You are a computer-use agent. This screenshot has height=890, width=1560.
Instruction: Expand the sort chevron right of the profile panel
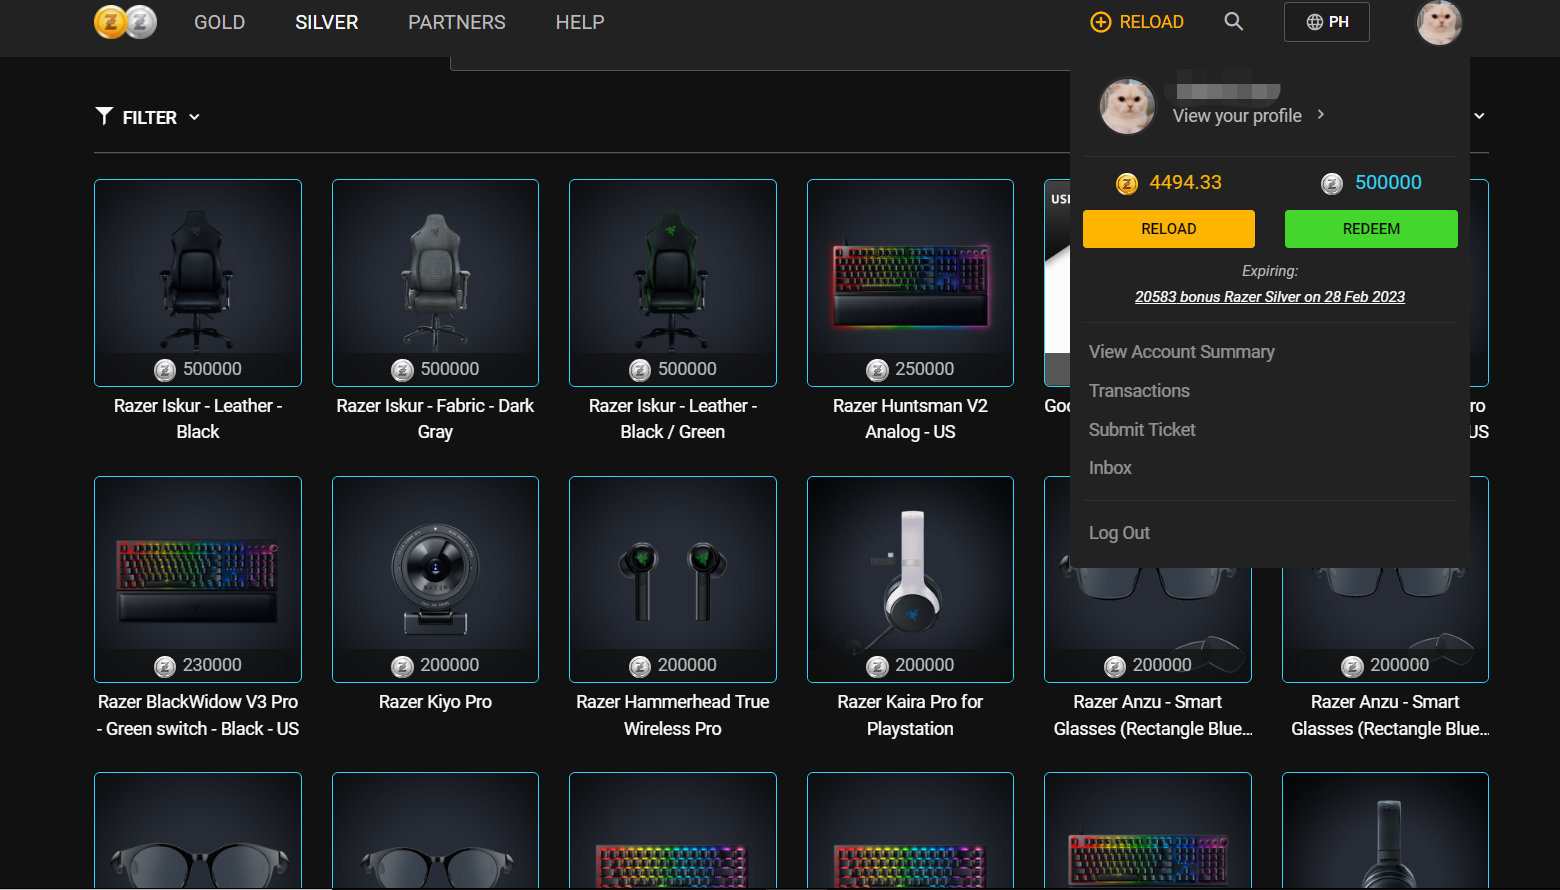click(x=1479, y=116)
